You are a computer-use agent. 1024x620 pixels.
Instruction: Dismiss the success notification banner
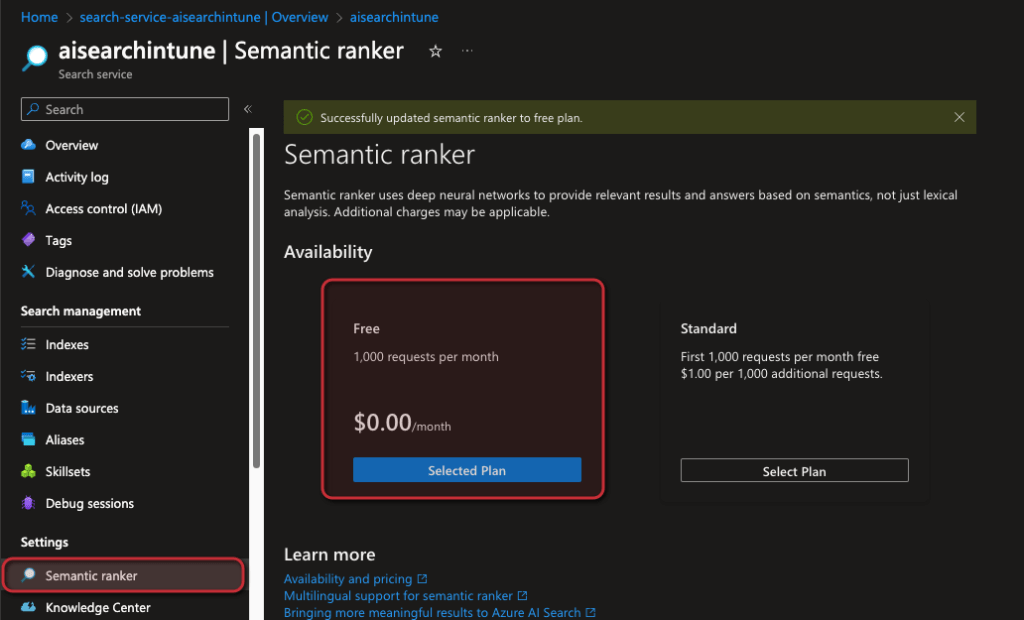point(959,117)
